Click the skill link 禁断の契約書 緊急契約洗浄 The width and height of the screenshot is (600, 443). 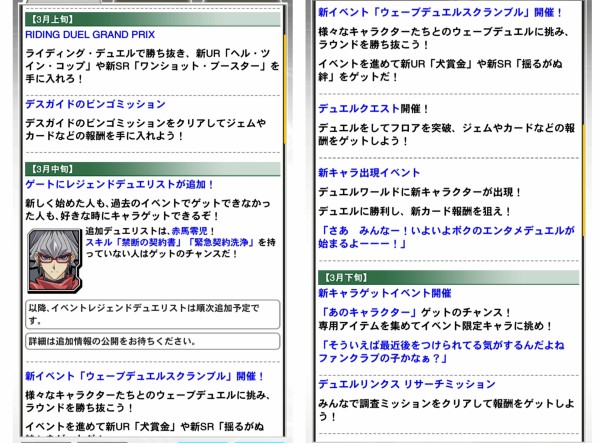170,242
